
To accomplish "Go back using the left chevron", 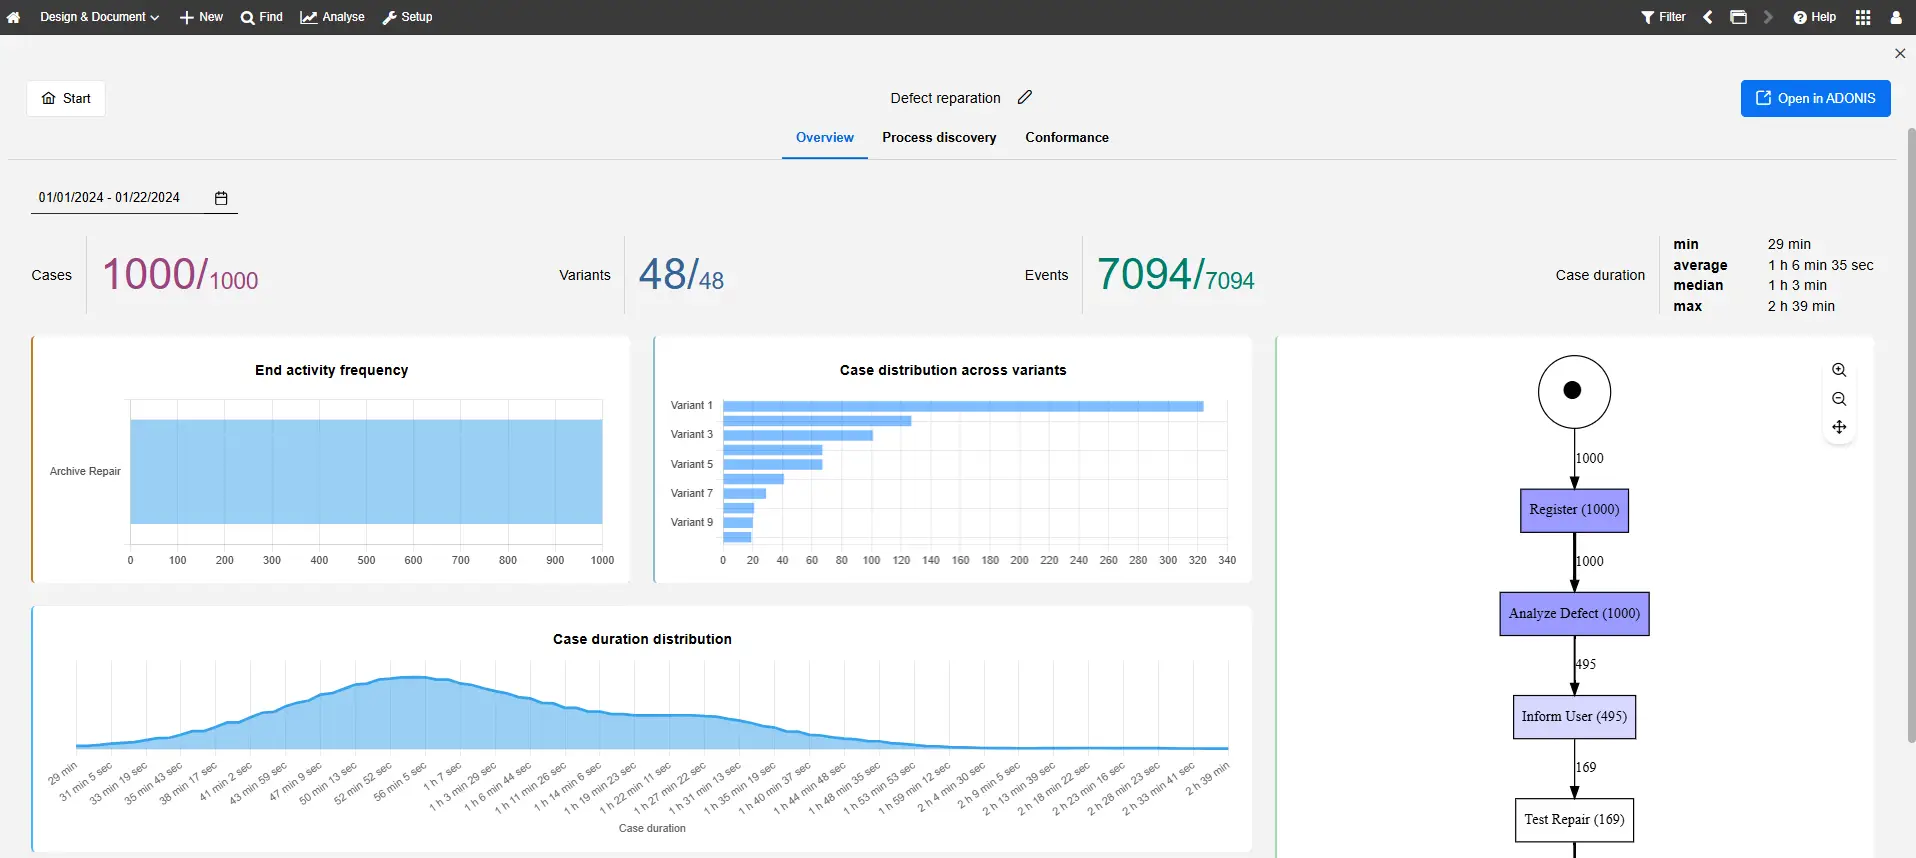I will point(1708,17).
